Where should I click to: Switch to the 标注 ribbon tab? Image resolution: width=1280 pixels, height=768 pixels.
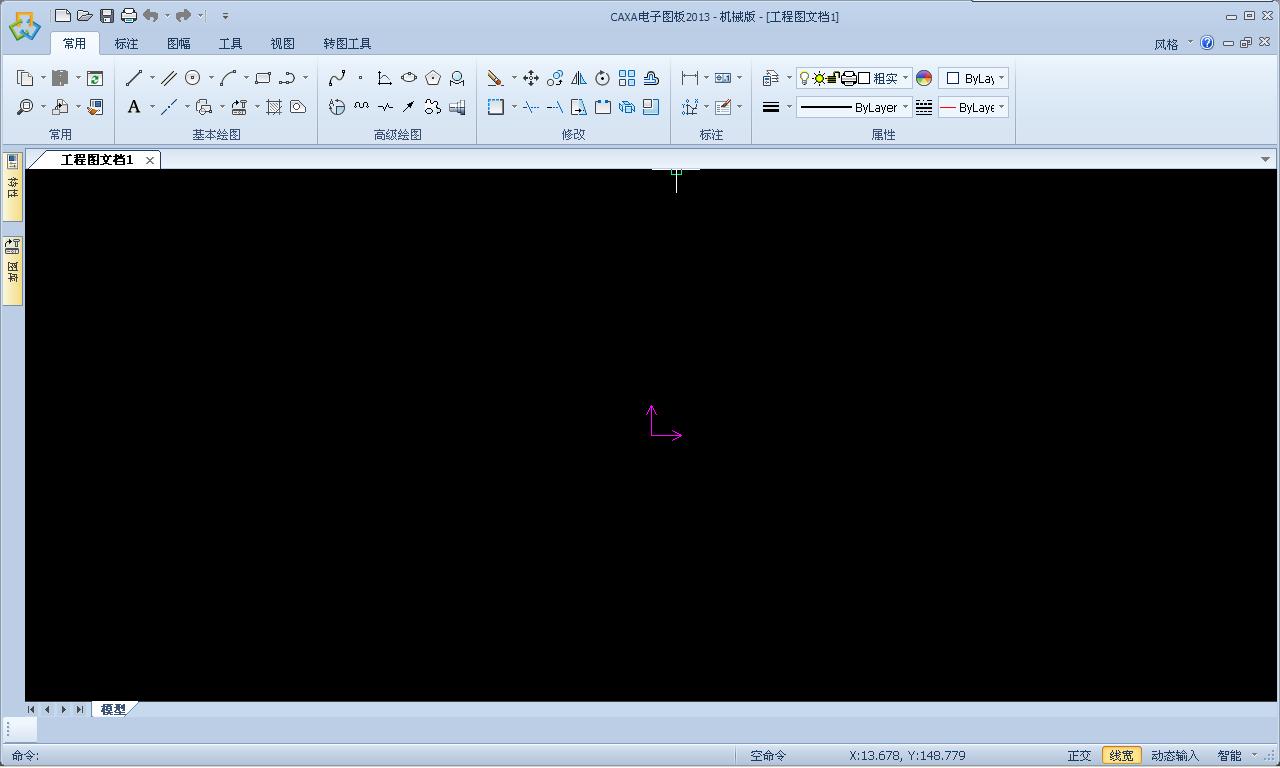pos(126,44)
